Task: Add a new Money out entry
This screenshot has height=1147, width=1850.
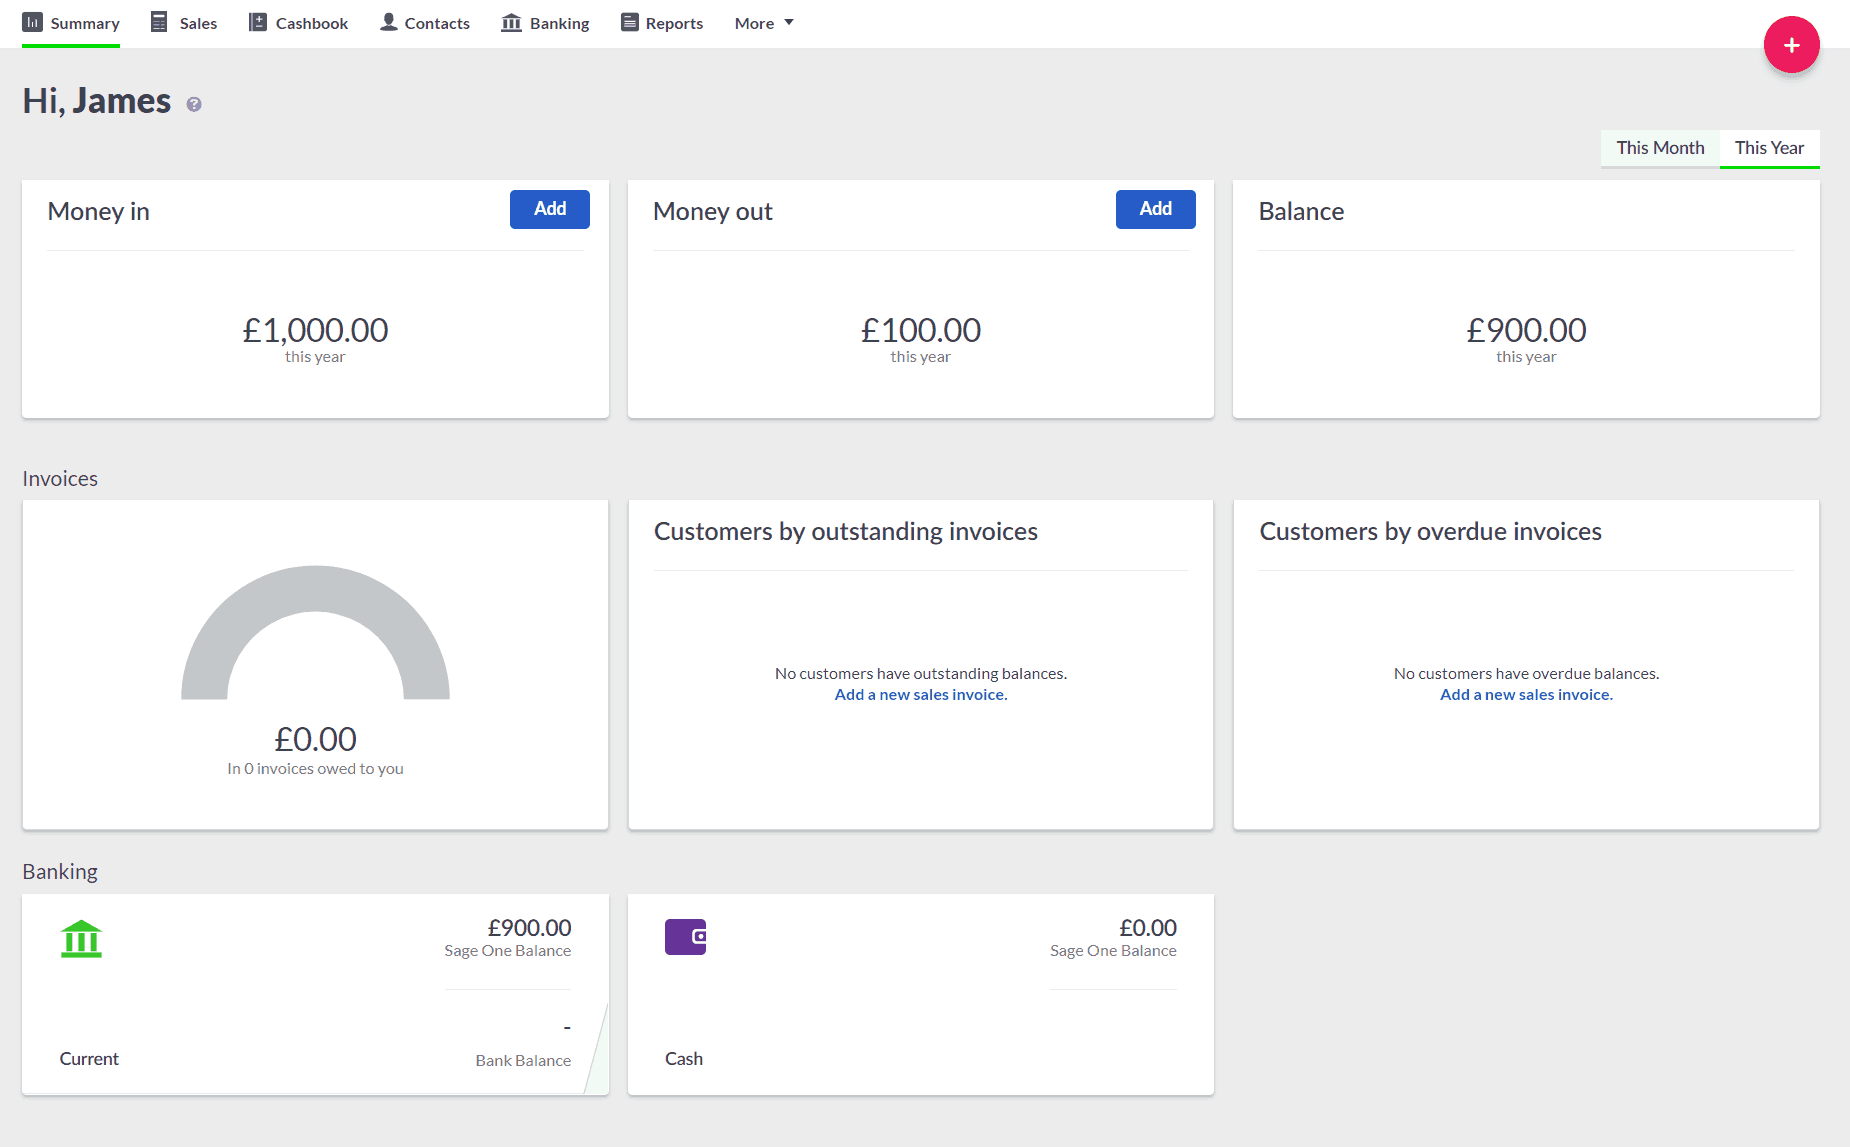Action: pos(1155,209)
